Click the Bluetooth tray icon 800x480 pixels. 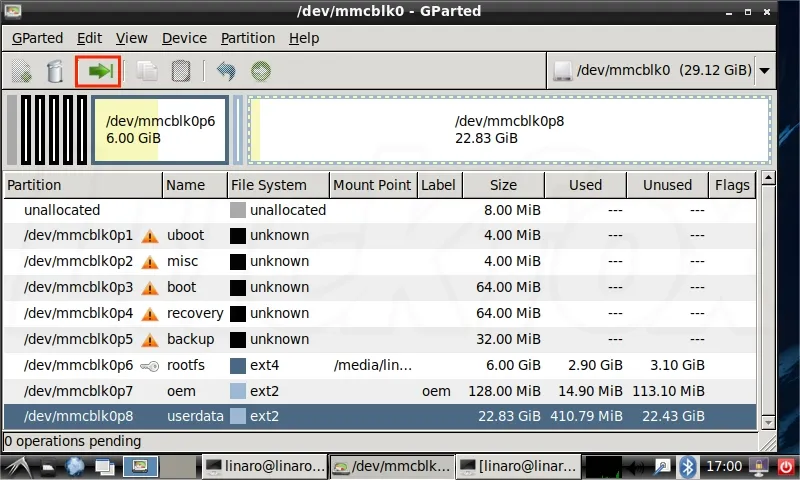(688, 467)
